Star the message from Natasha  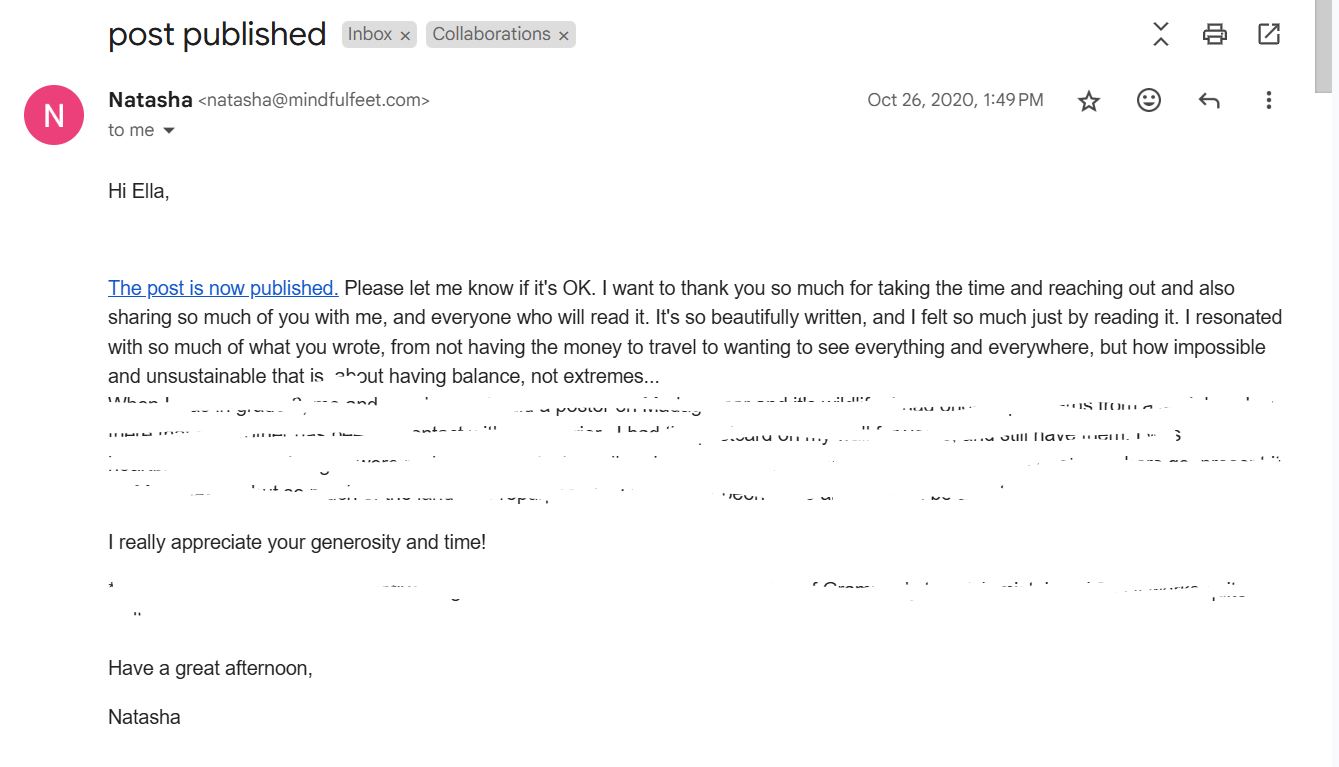[1089, 100]
